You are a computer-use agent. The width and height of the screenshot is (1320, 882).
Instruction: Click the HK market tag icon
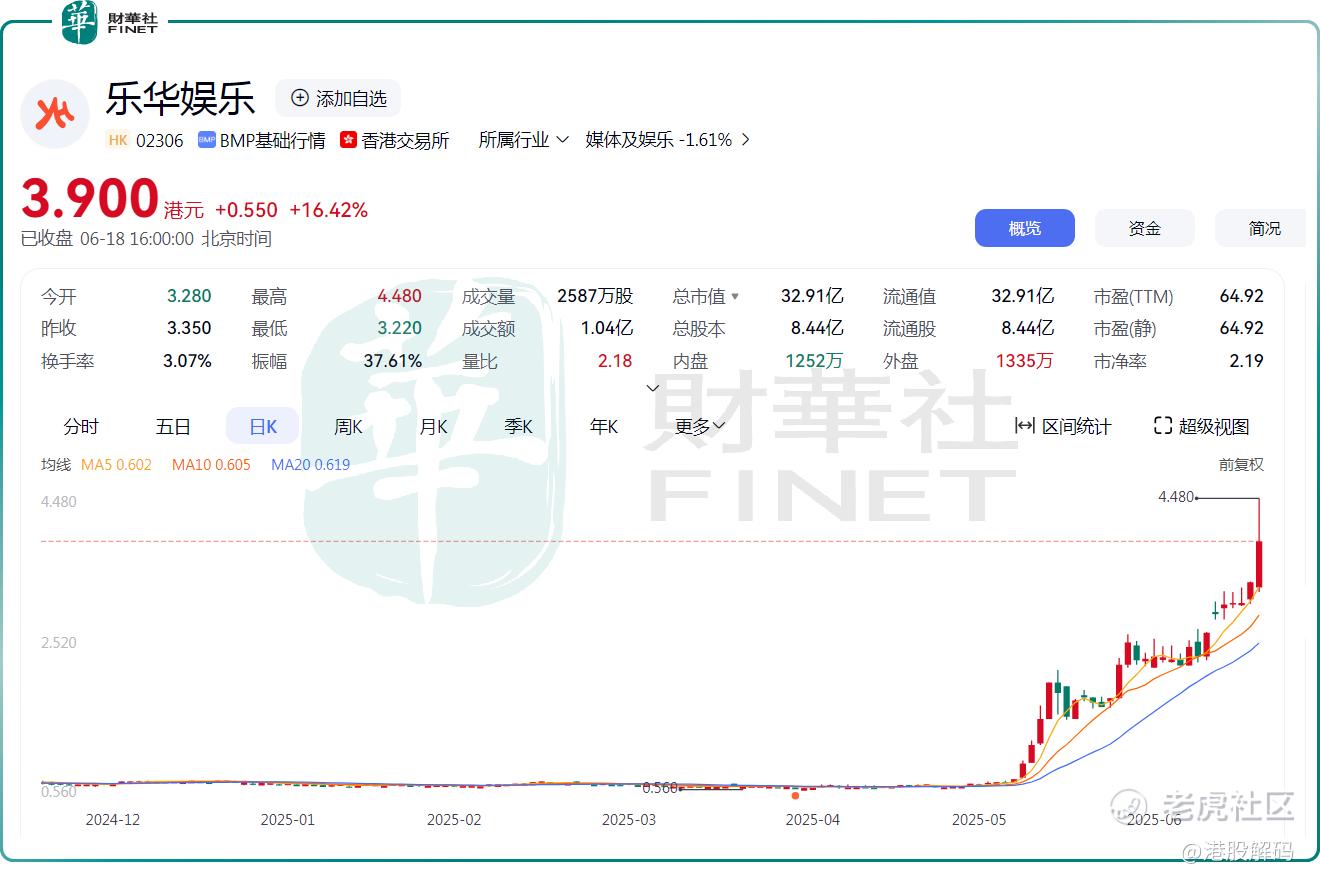tap(118, 140)
